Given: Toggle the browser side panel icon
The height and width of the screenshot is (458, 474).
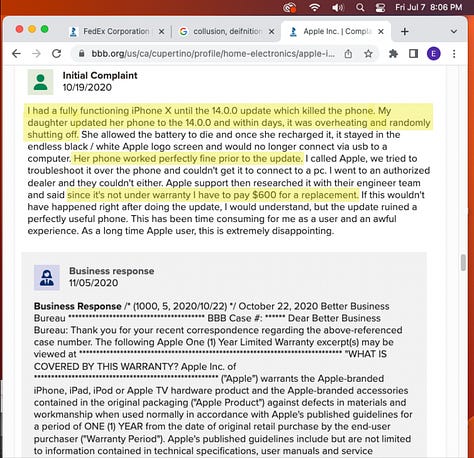Looking at the screenshot, I should coord(413,53).
